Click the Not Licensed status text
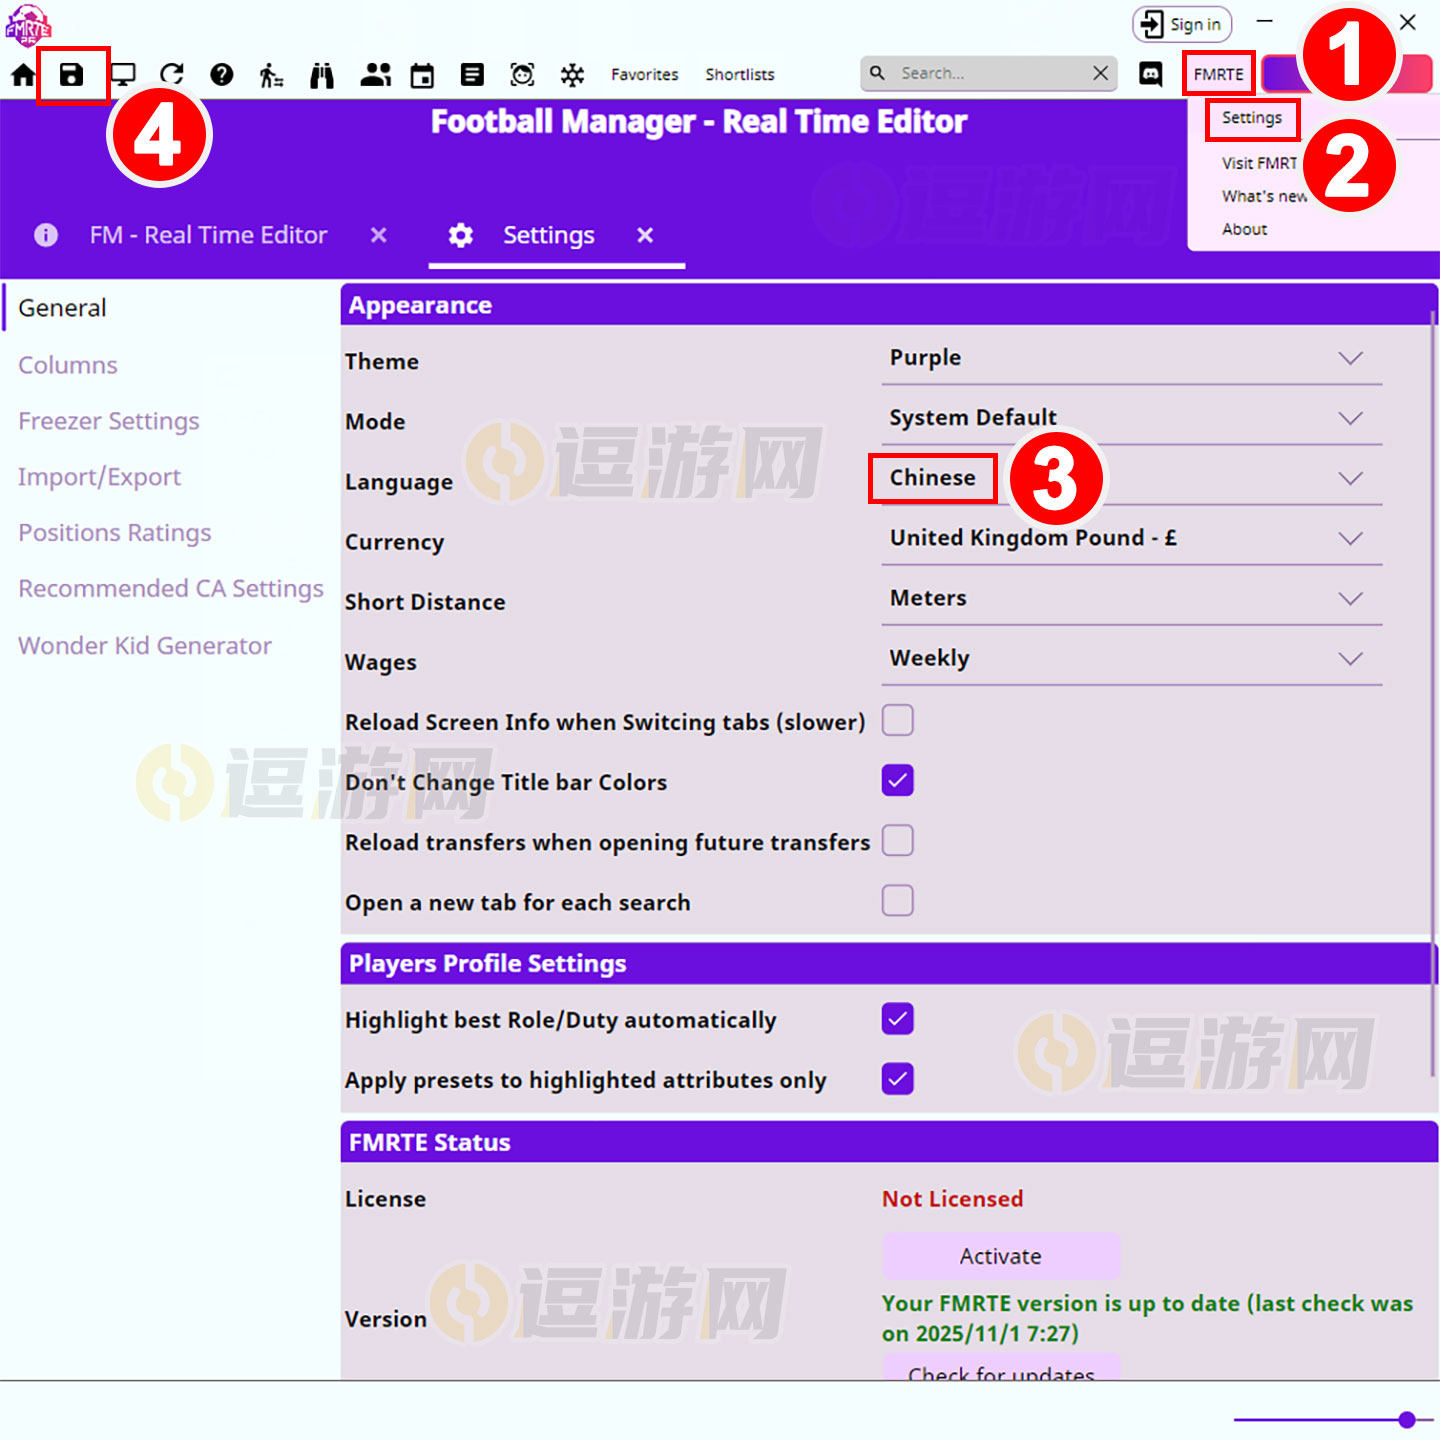This screenshot has width=1440, height=1440. 952,1199
